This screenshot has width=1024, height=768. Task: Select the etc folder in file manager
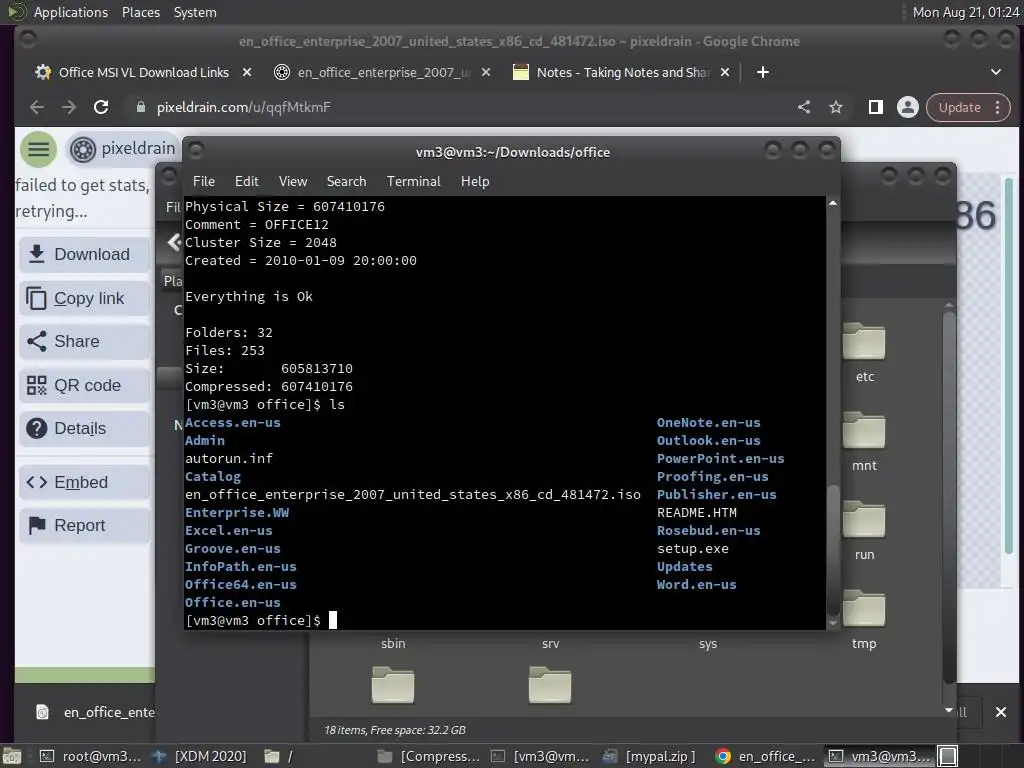click(863, 353)
